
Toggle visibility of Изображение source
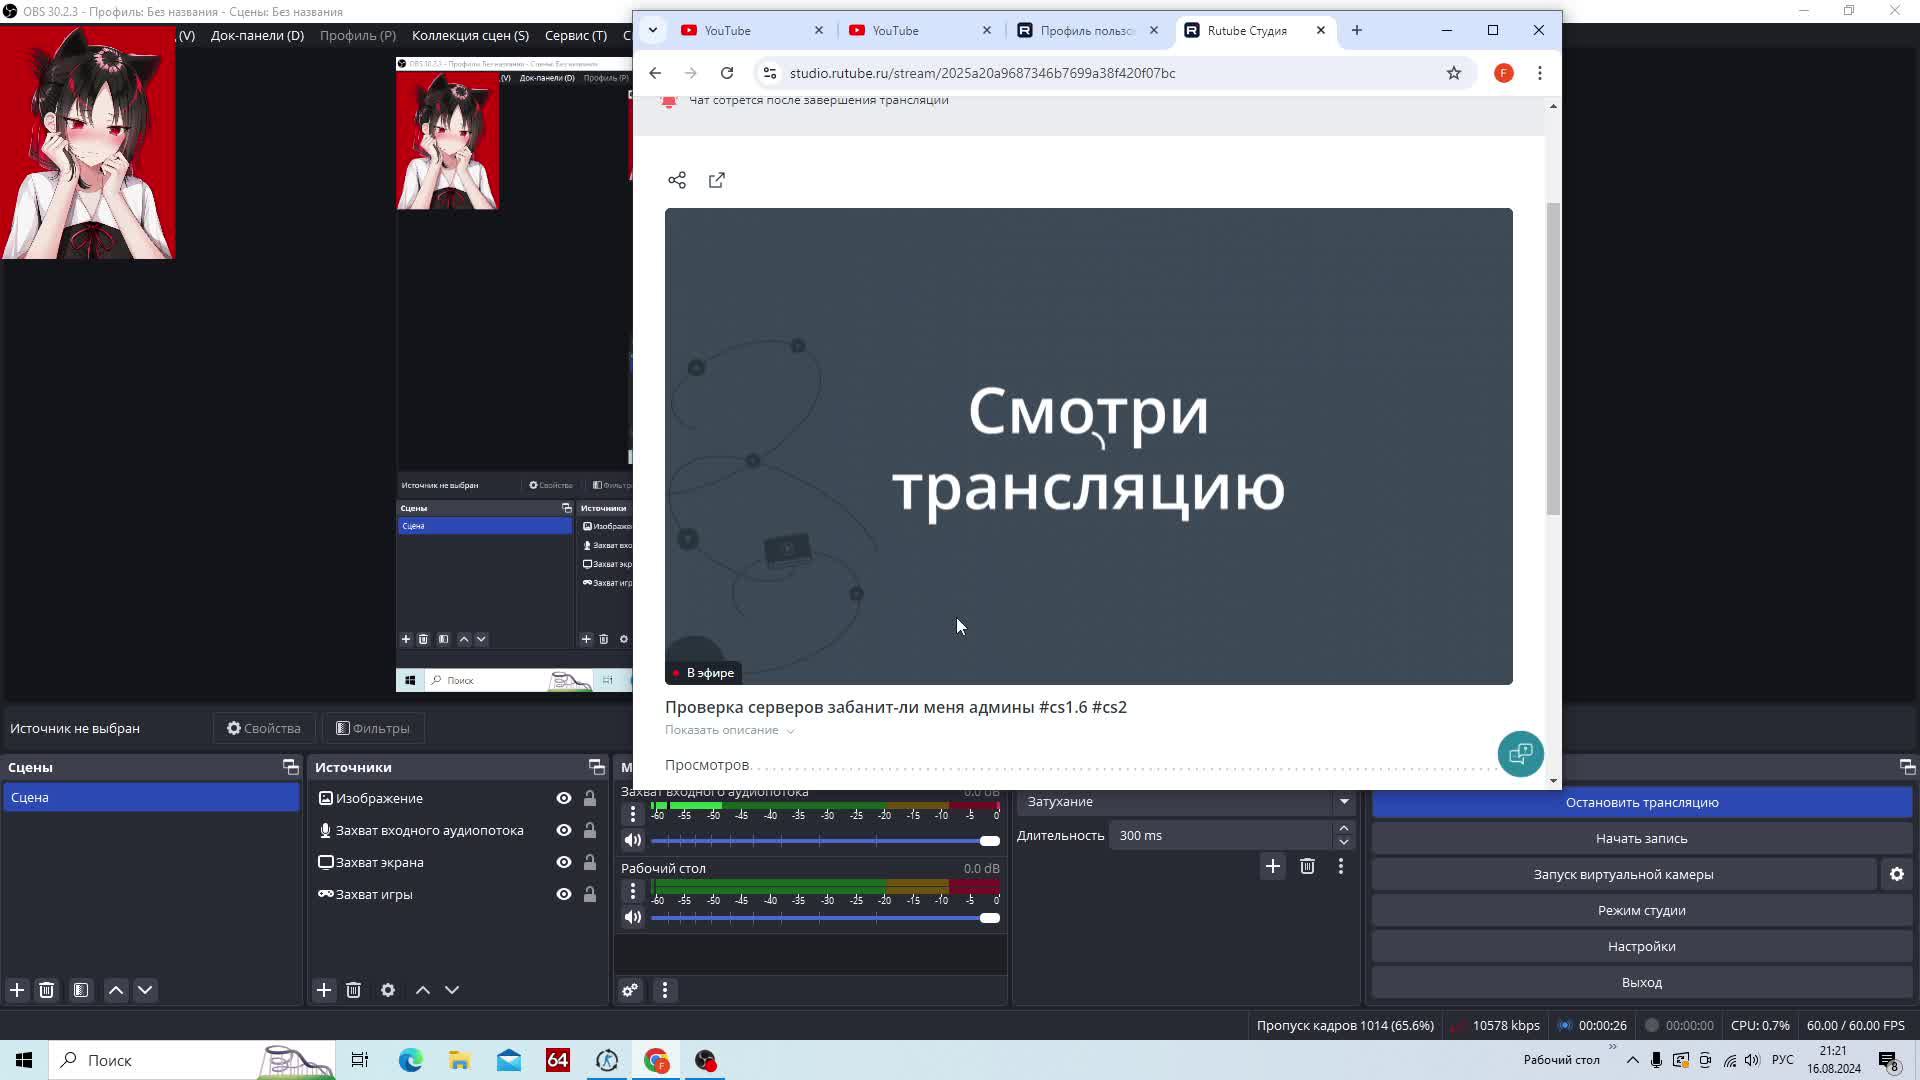pos(564,798)
